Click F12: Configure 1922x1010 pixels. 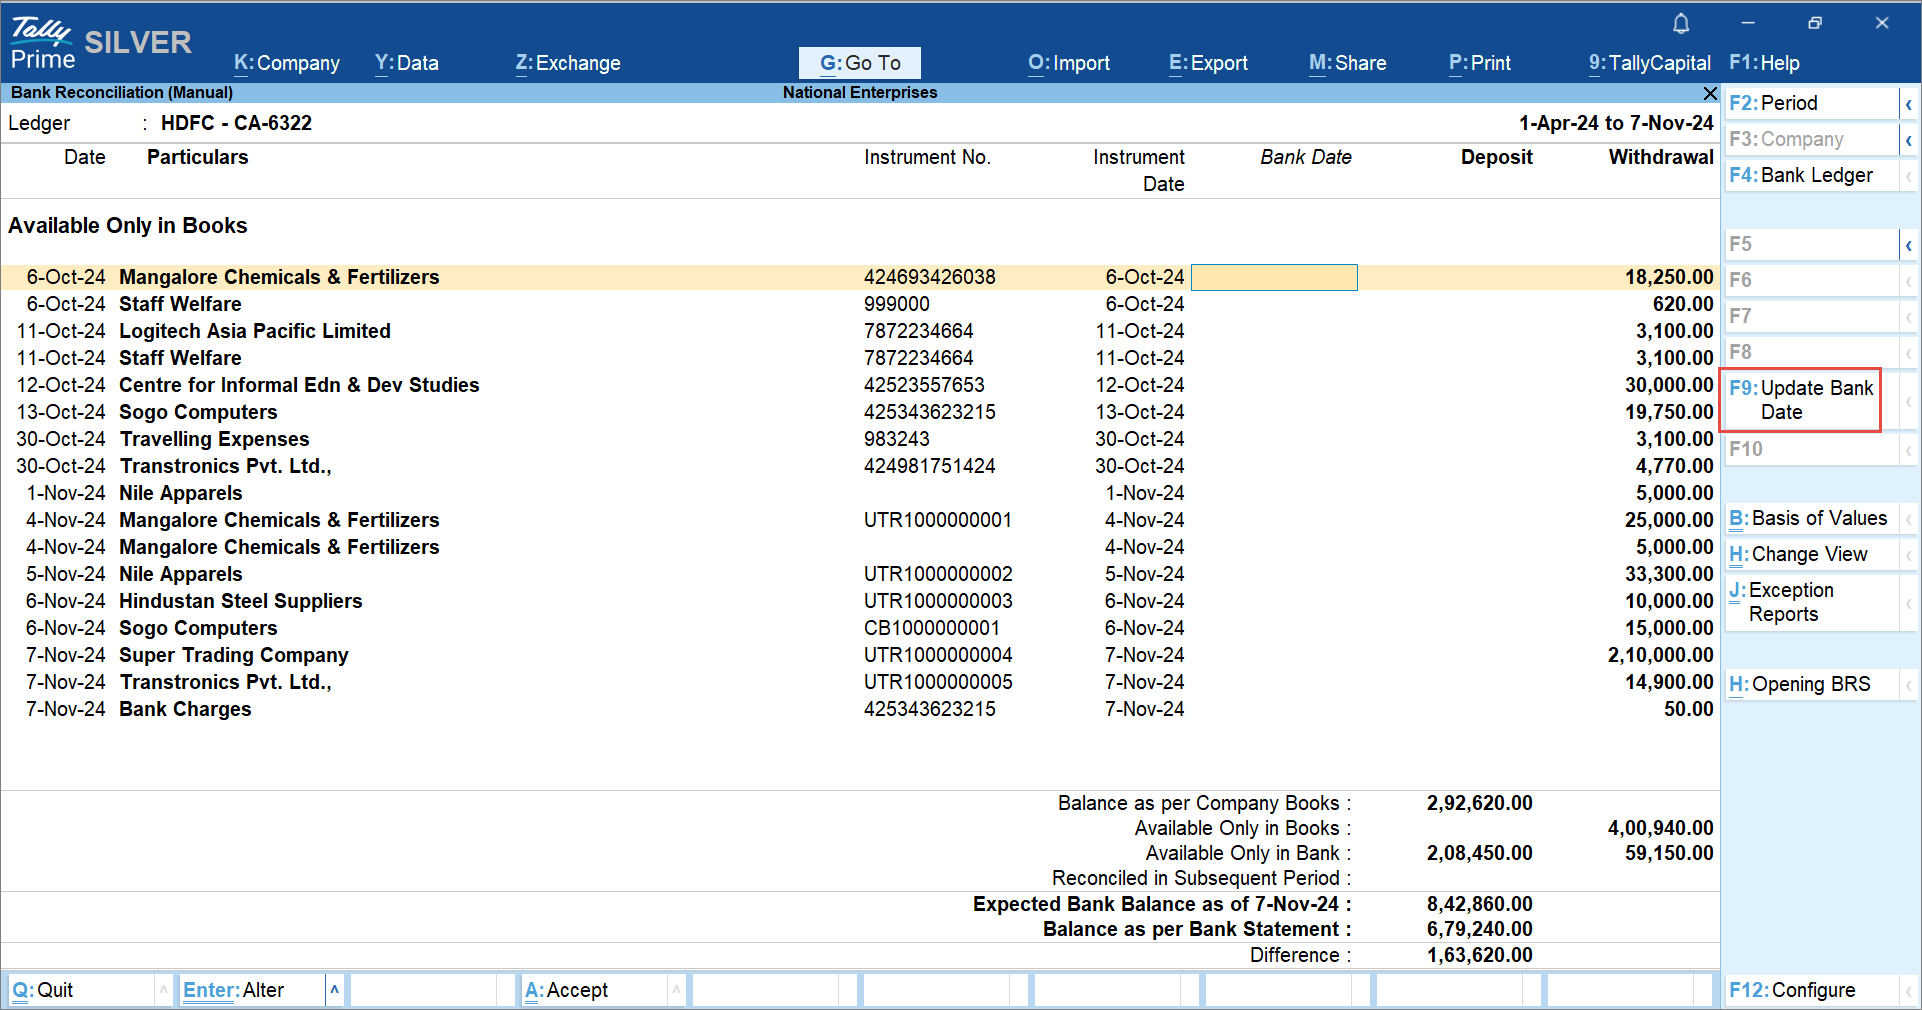(1812, 991)
